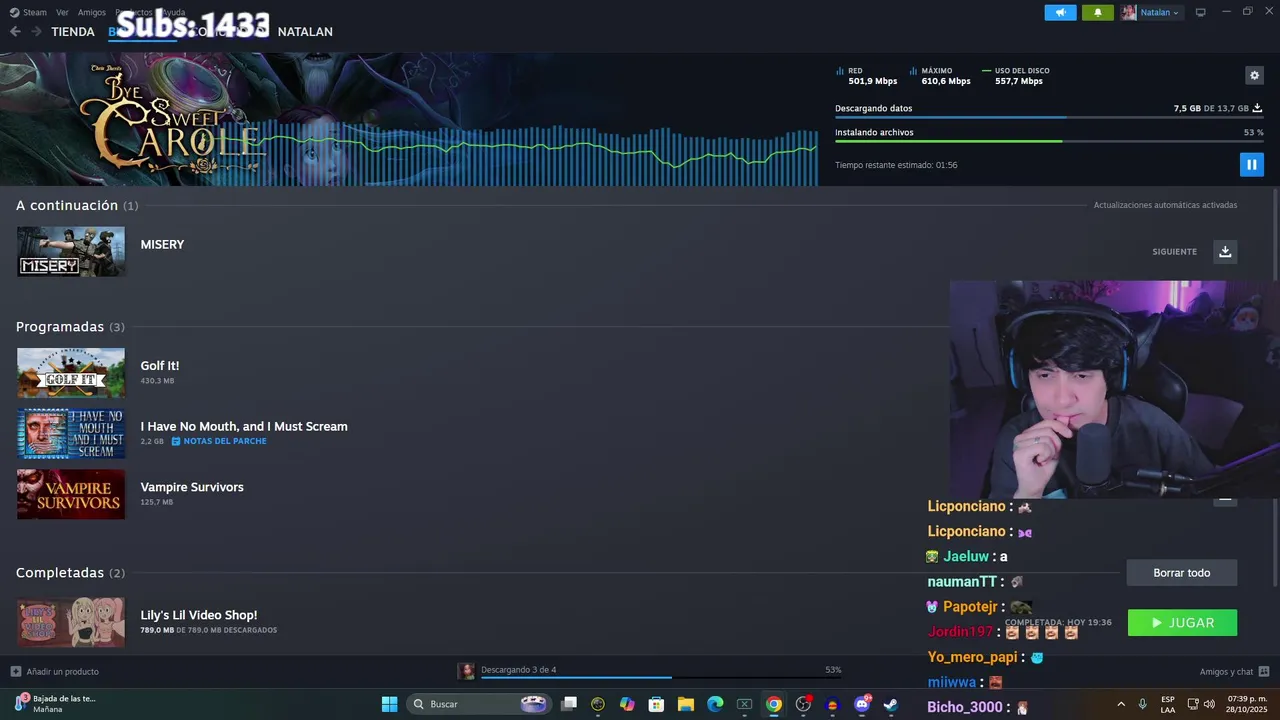The width and height of the screenshot is (1280, 720).
Task: Open Google Chrome from the taskbar
Action: pyautogui.click(x=774, y=704)
